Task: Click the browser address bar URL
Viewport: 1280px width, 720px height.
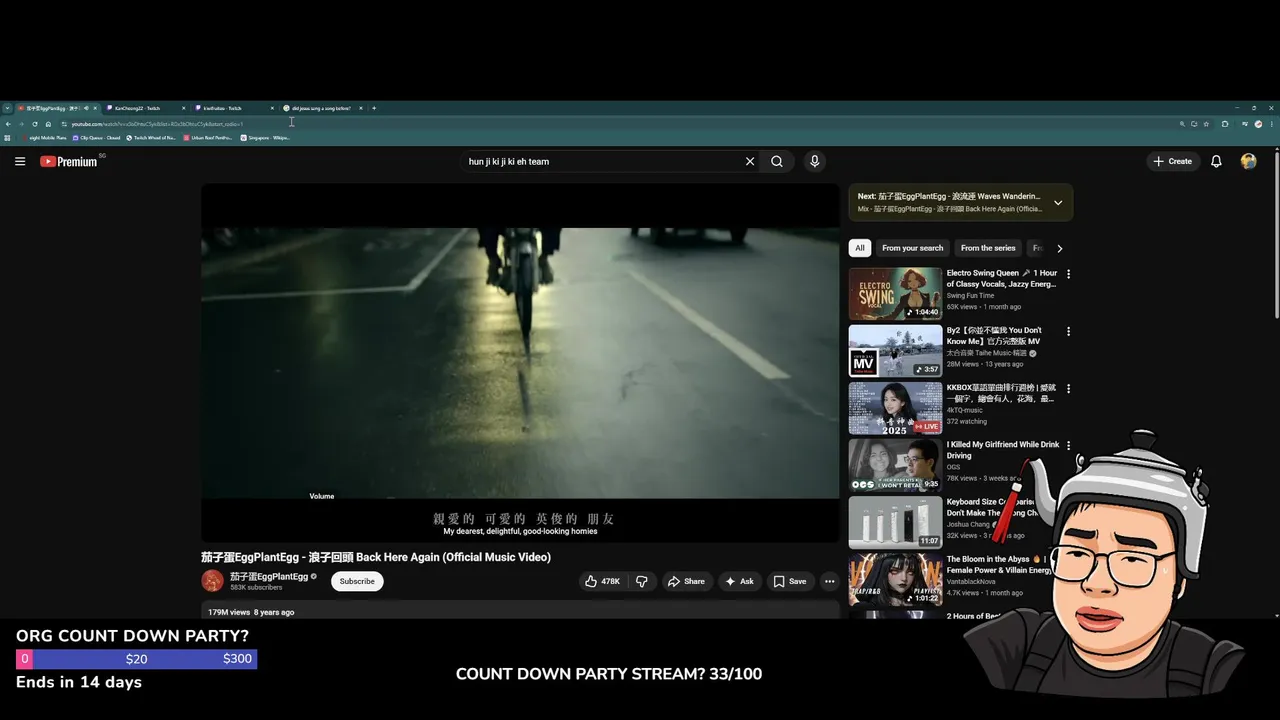Action: click(x=157, y=124)
